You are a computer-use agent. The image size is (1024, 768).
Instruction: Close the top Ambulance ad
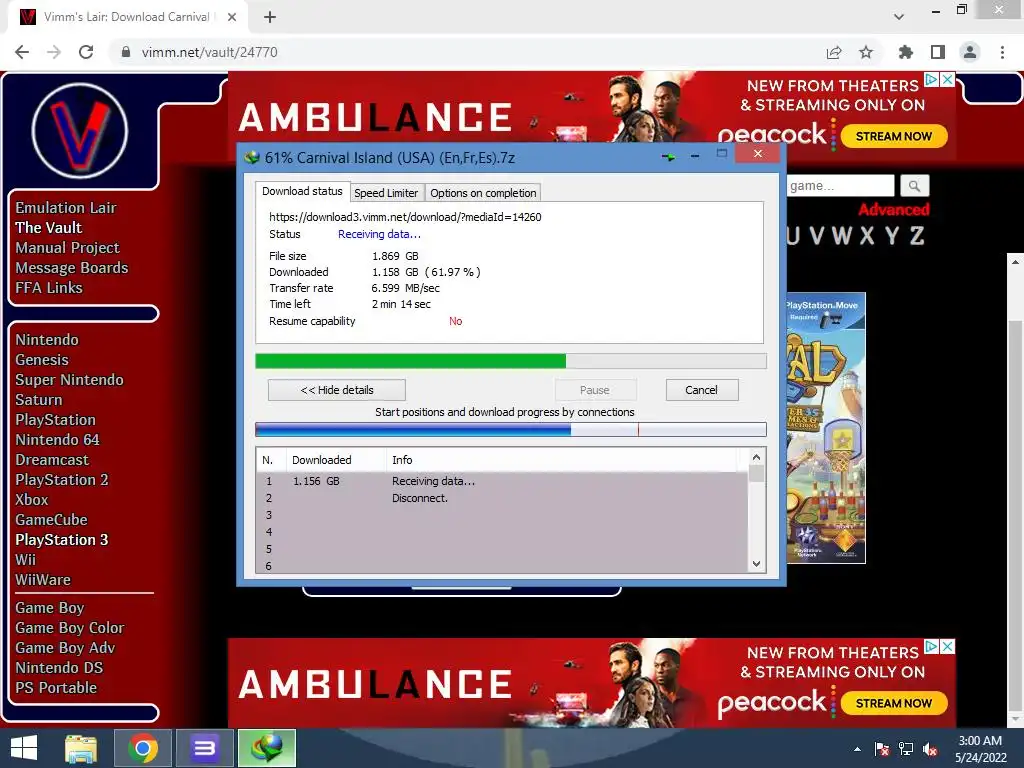948,80
